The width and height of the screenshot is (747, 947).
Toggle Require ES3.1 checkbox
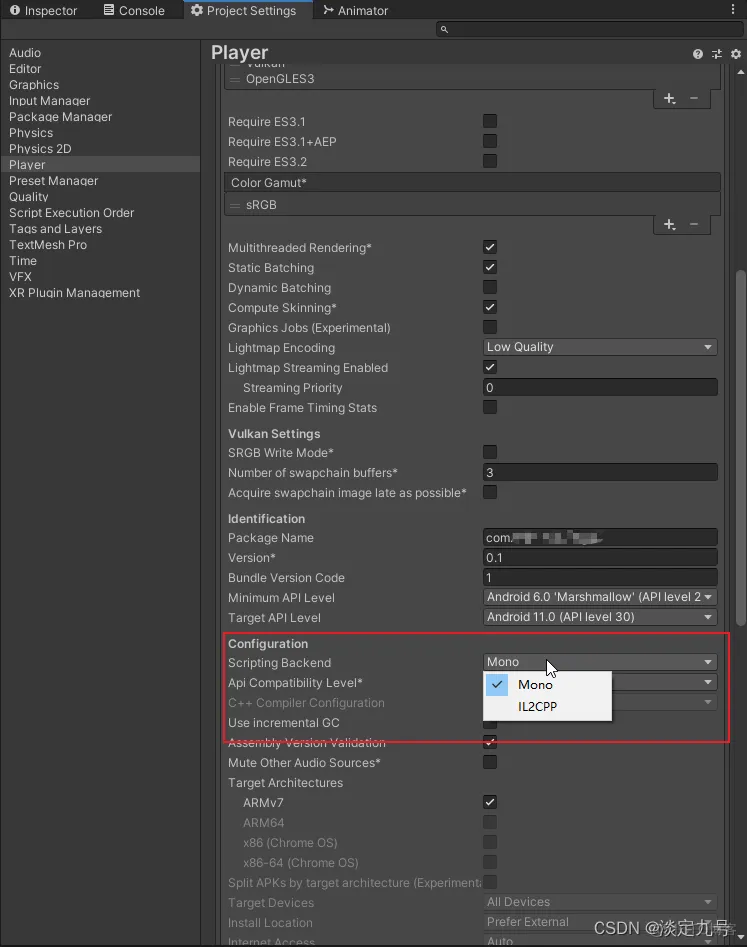(490, 121)
